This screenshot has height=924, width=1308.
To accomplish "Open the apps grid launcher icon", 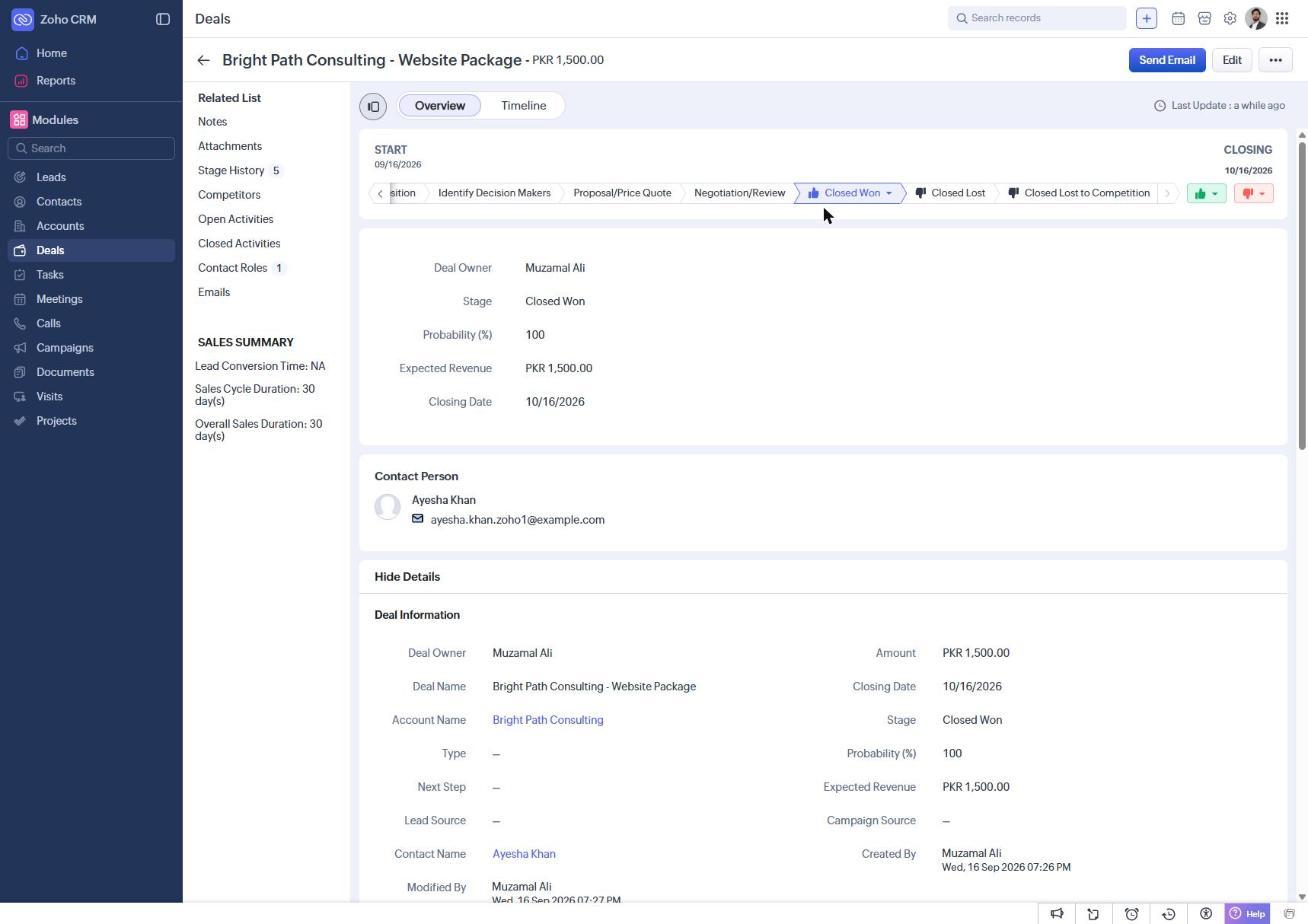I will [1282, 18].
